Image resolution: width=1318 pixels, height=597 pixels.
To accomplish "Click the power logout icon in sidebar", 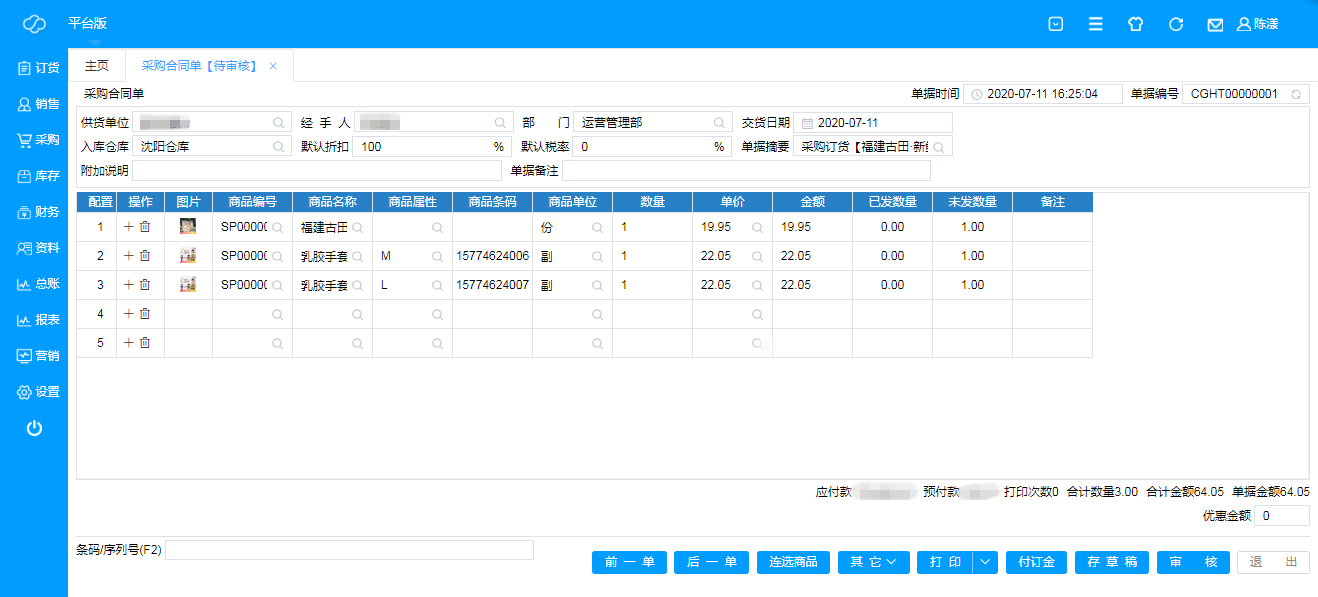I will pyautogui.click(x=34, y=428).
